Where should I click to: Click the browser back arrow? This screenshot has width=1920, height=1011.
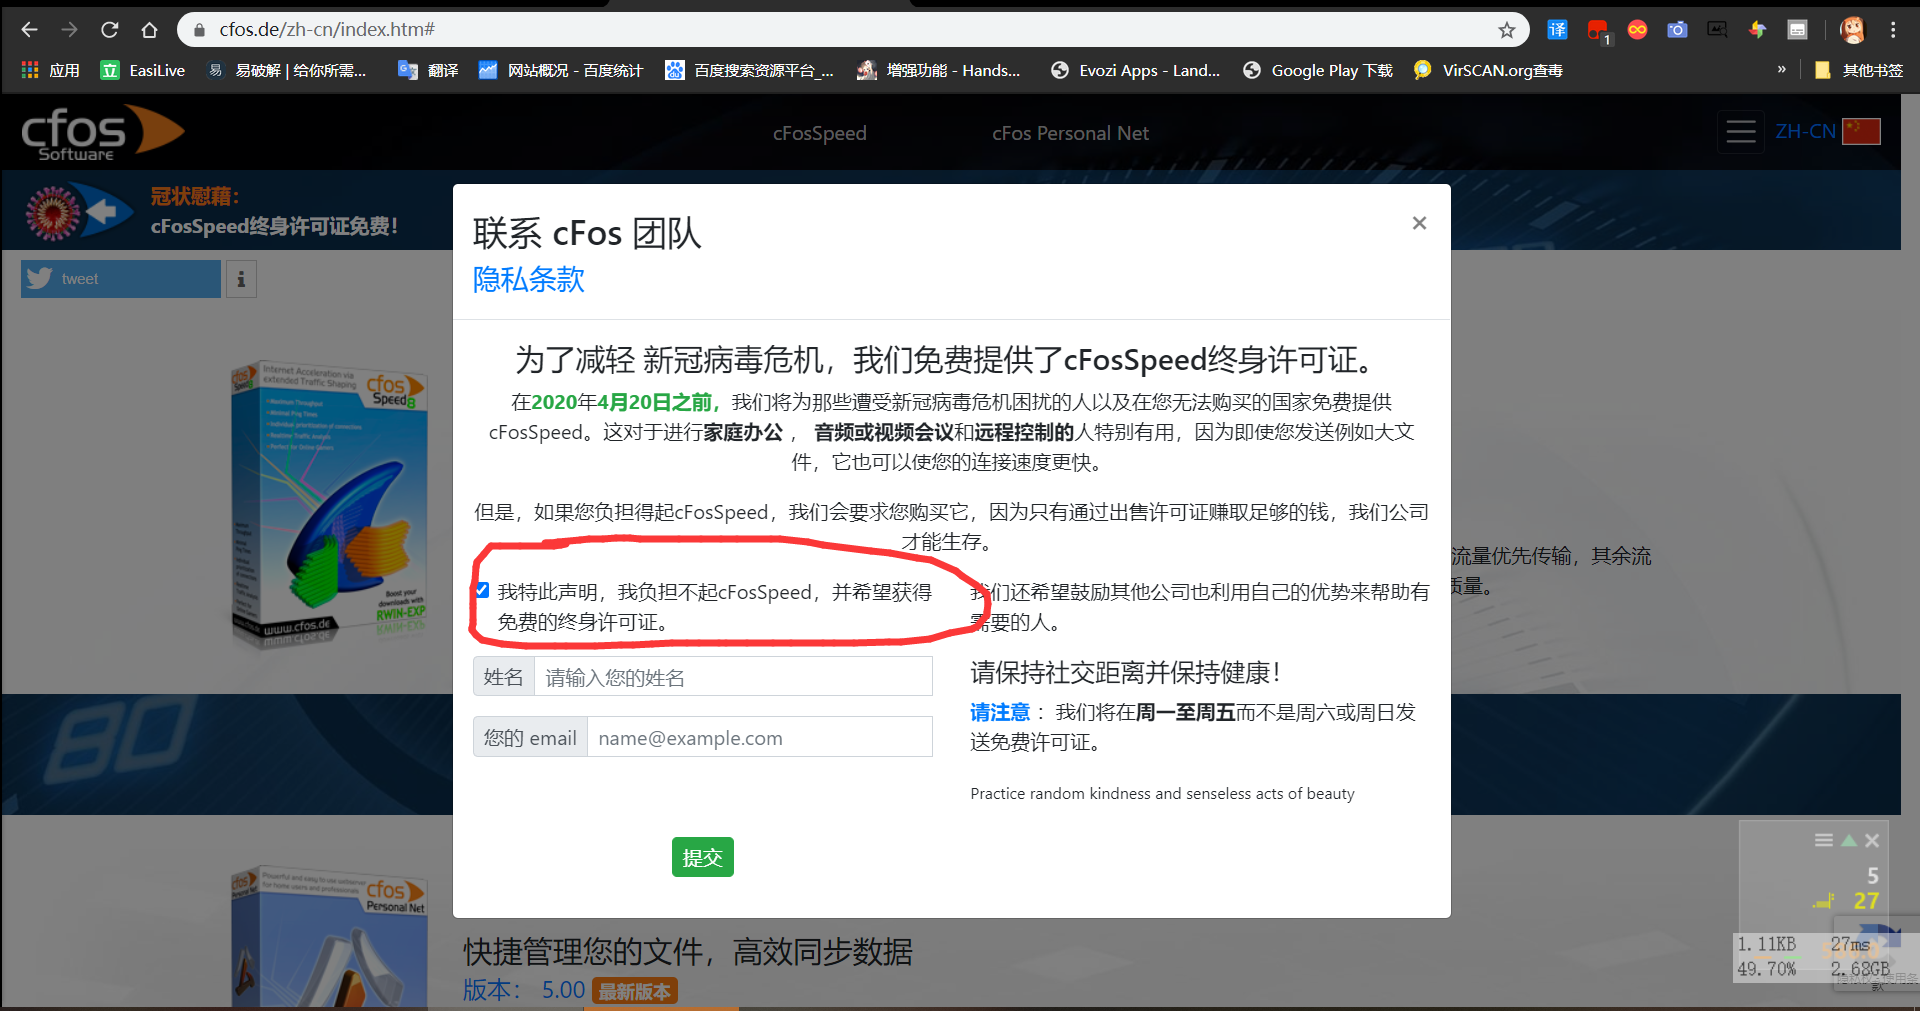pyautogui.click(x=29, y=30)
